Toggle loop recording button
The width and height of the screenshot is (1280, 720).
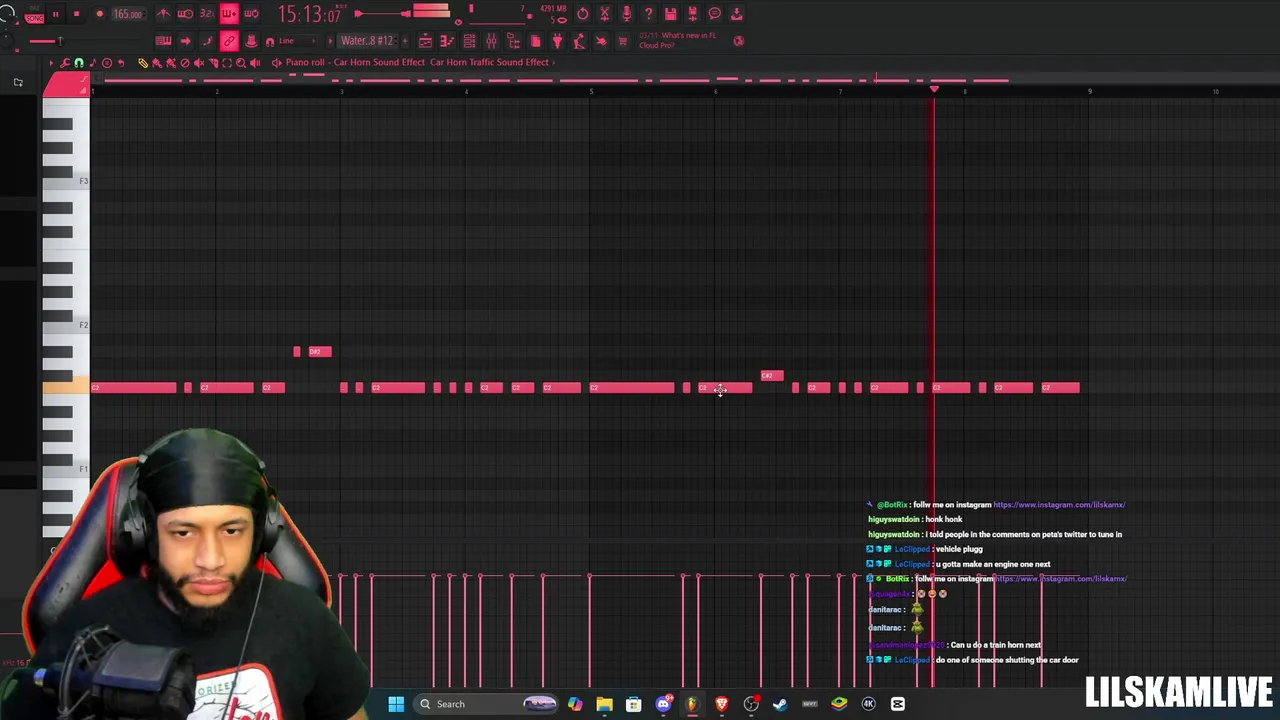(251, 14)
